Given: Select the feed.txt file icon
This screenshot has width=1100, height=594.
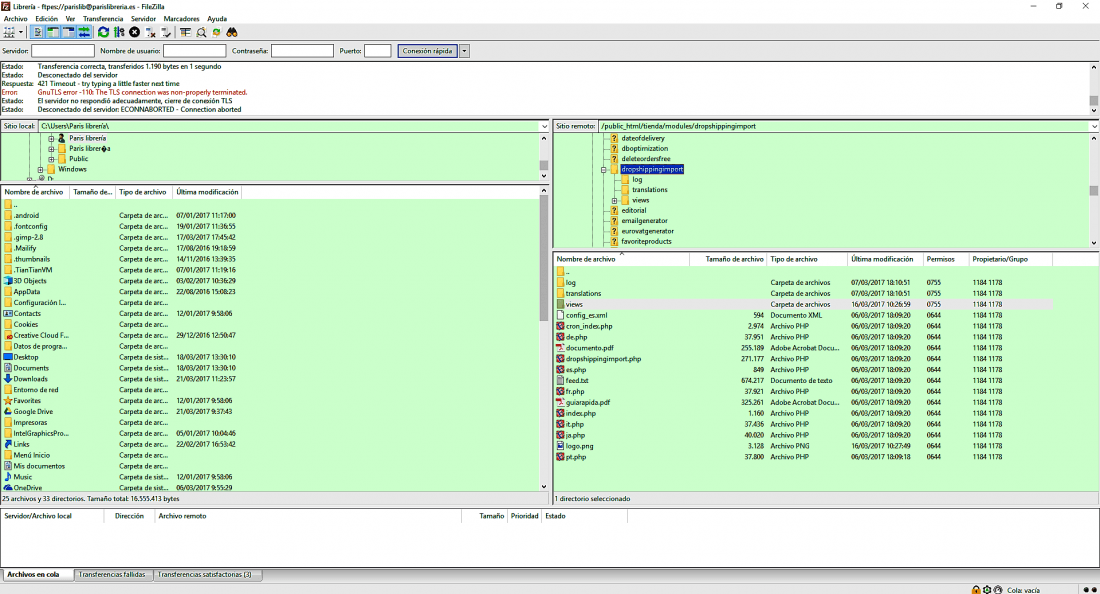Looking at the screenshot, I should point(561,381).
